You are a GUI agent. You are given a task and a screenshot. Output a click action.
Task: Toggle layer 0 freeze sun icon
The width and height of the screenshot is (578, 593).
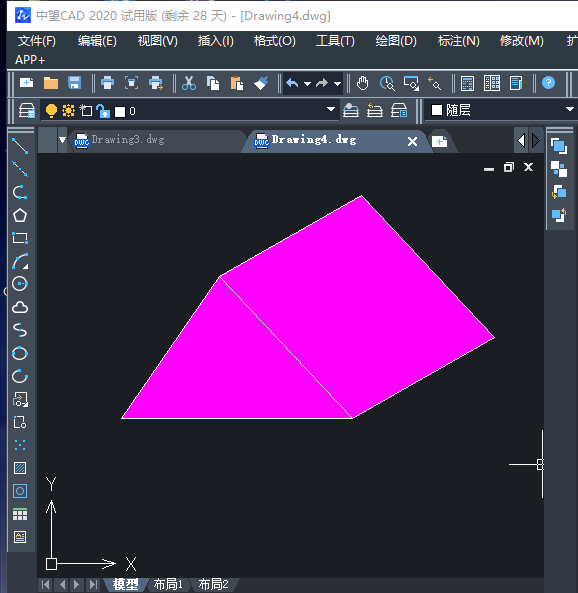pyautogui.click(x=68, y=111)
